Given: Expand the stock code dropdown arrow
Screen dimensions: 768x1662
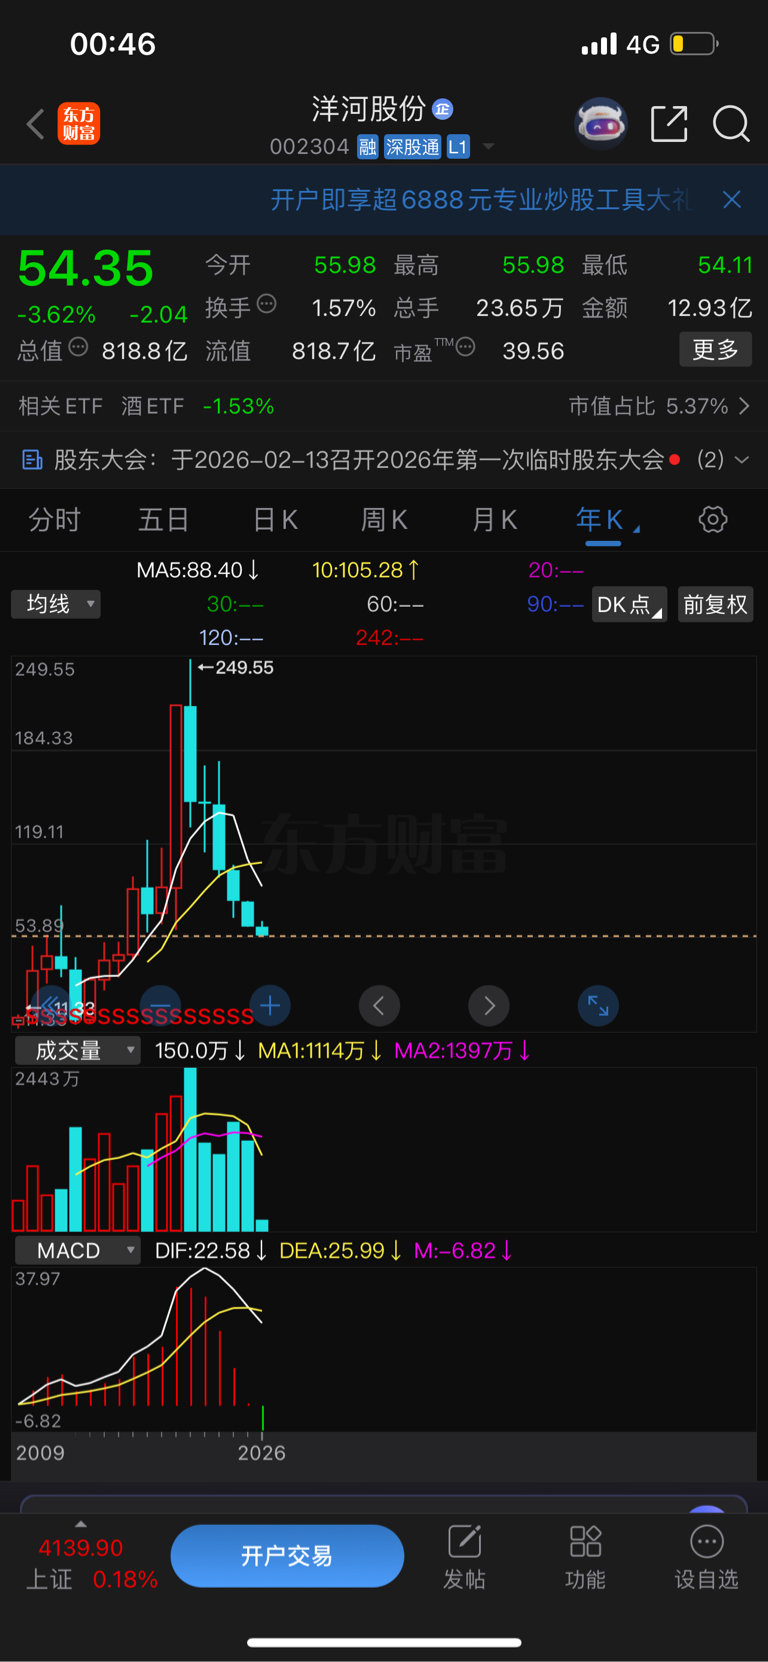Looking at the screenshot, I should (488, 147).
